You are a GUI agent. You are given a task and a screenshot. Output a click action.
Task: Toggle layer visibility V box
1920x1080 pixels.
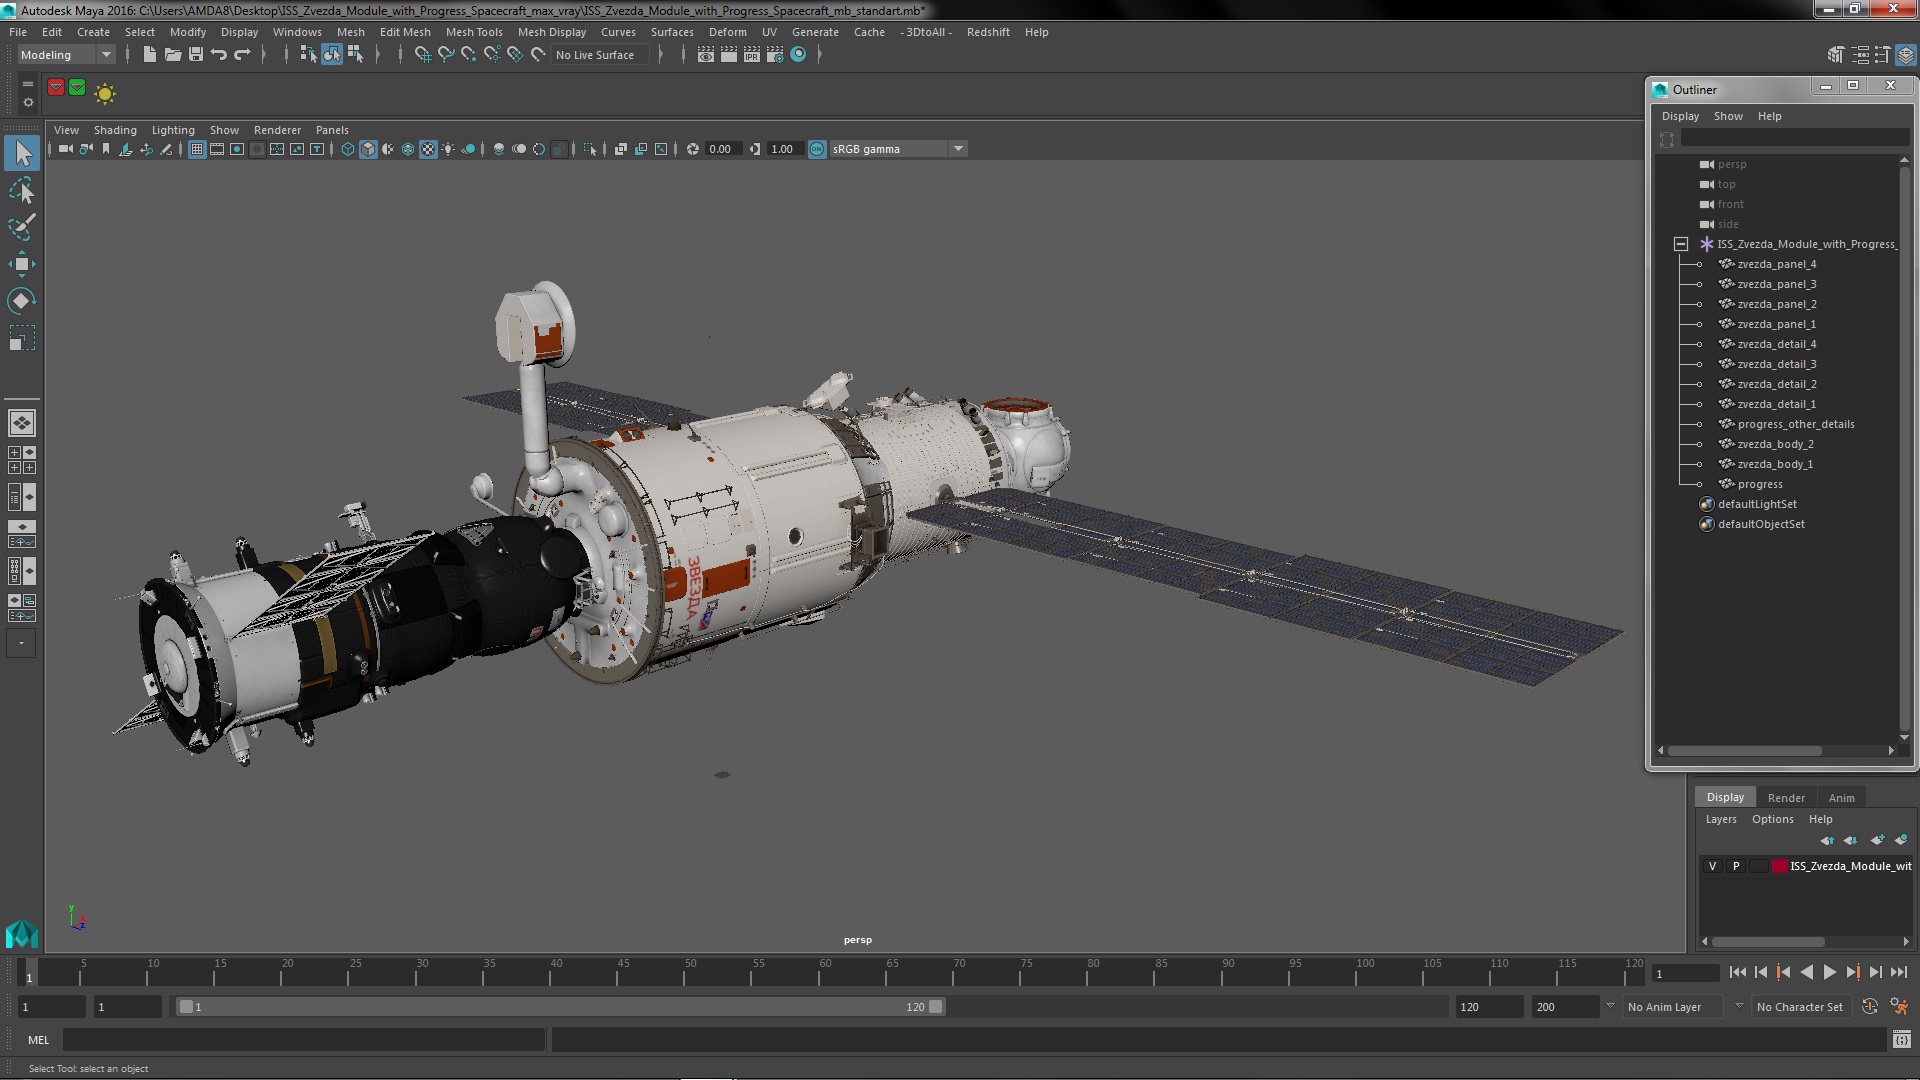point(1712,866)
